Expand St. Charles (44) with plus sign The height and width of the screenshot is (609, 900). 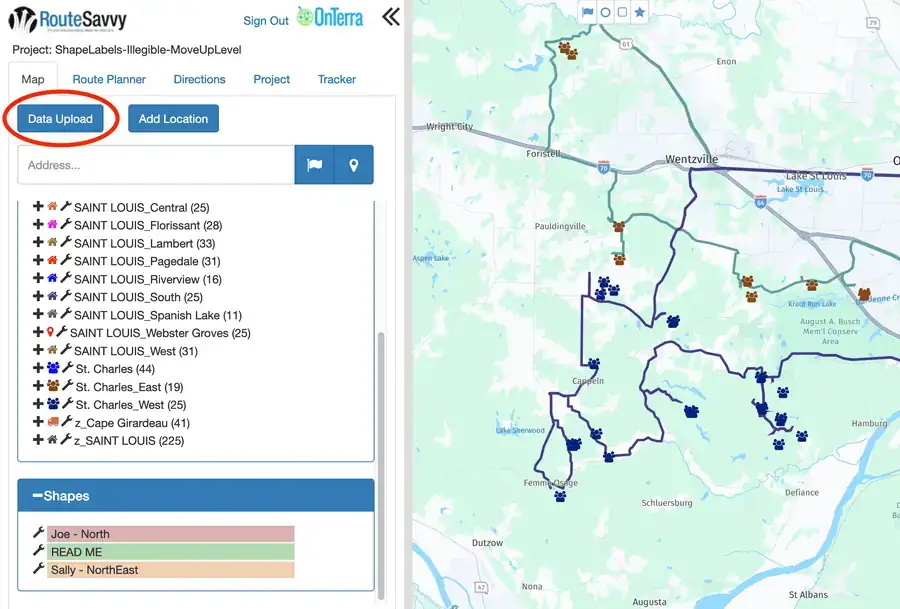click(38, 367)
